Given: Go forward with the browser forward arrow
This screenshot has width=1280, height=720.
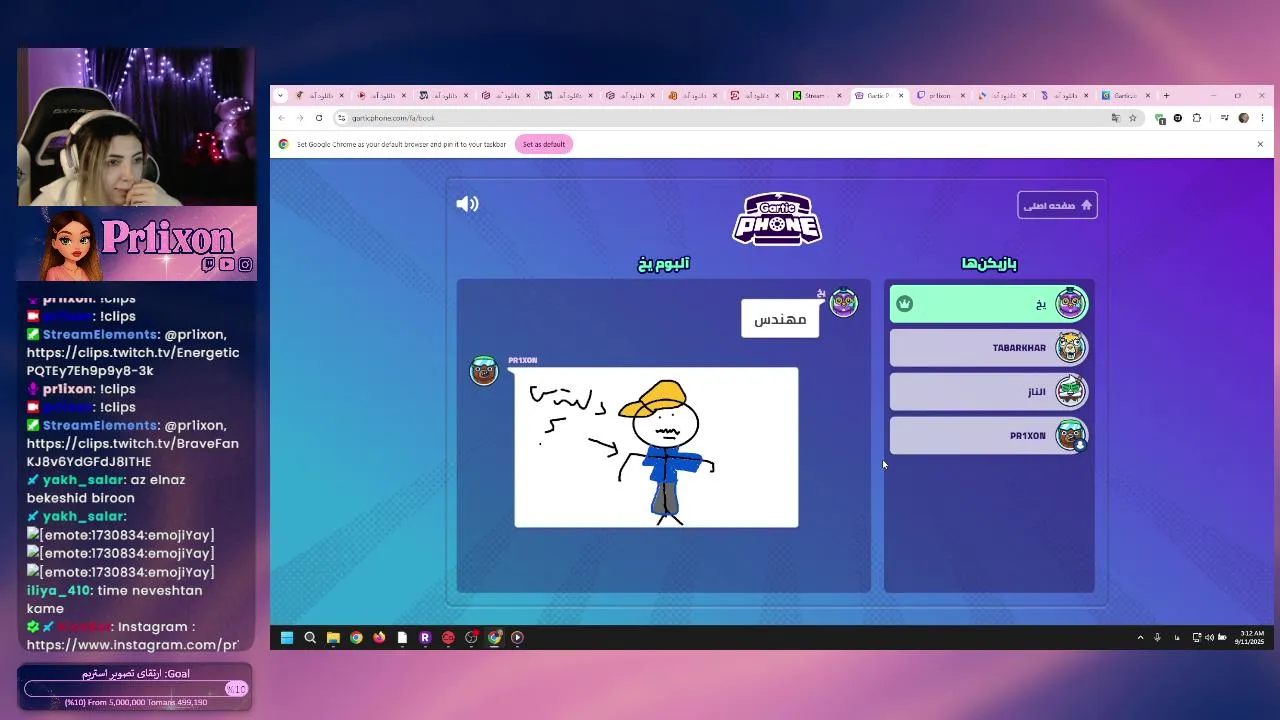Looking at the screenshot, I should point(300,118).
